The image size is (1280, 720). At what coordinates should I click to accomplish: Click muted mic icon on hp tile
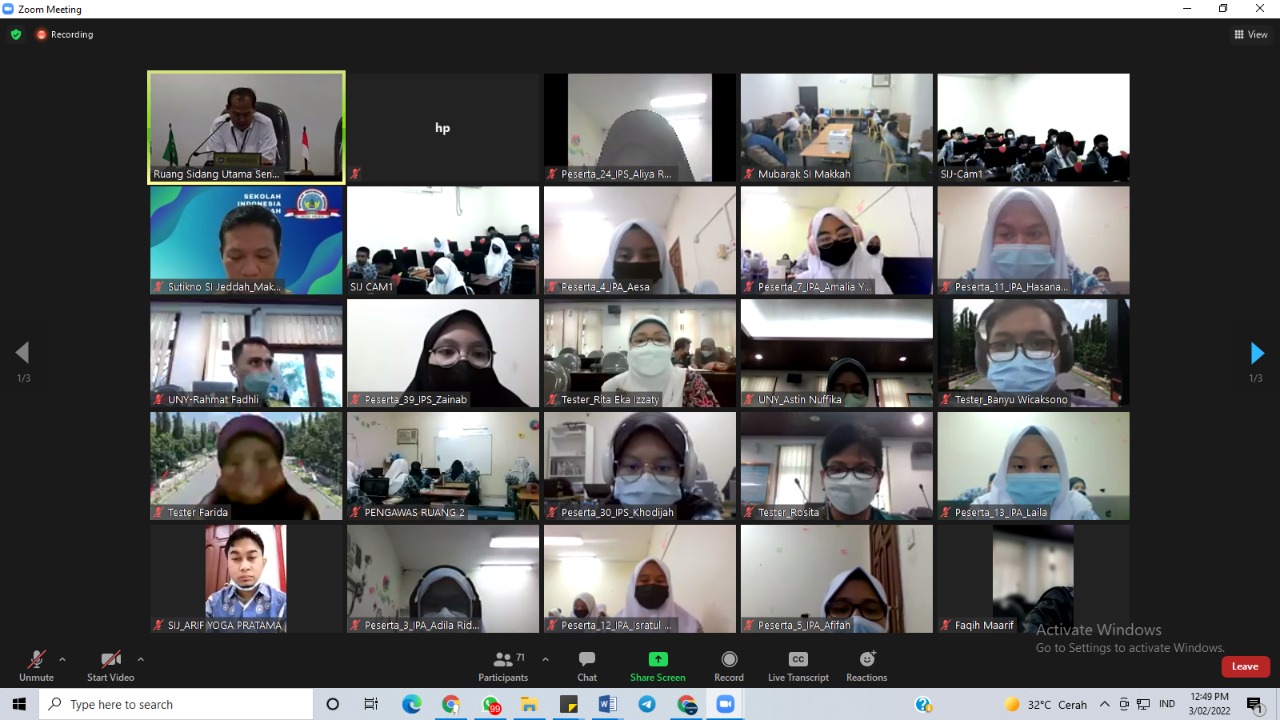click(355, 174)
